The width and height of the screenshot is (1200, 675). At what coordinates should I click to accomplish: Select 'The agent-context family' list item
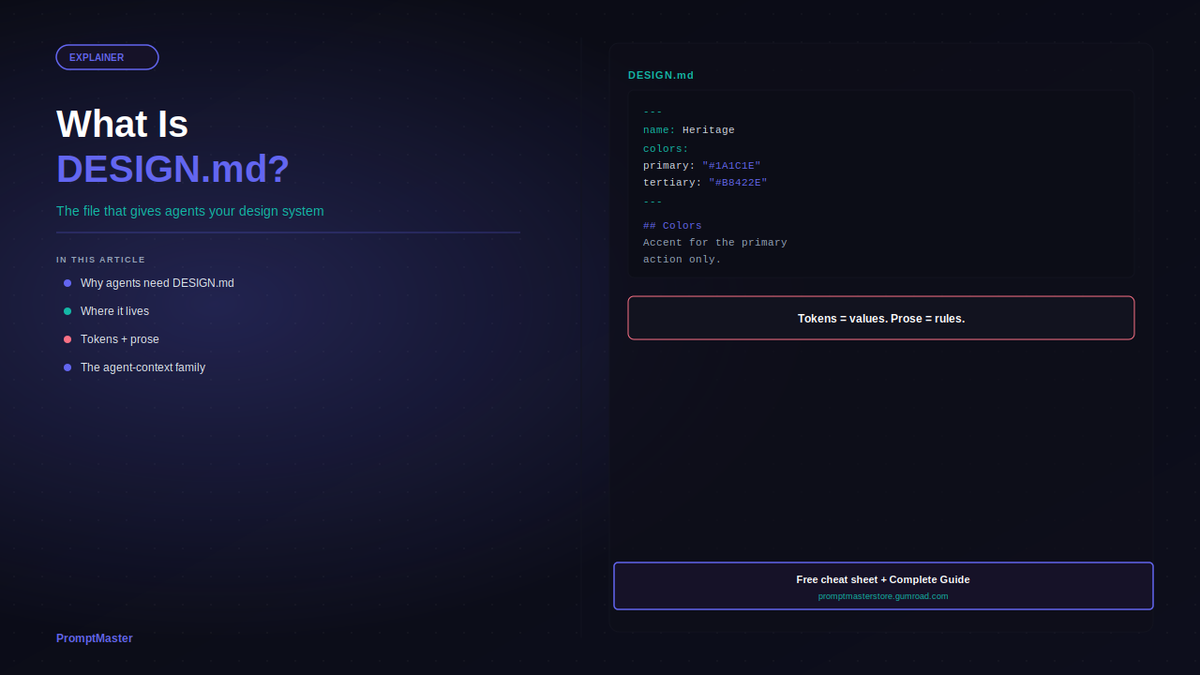pyautogui.click(x=143, y=367)
